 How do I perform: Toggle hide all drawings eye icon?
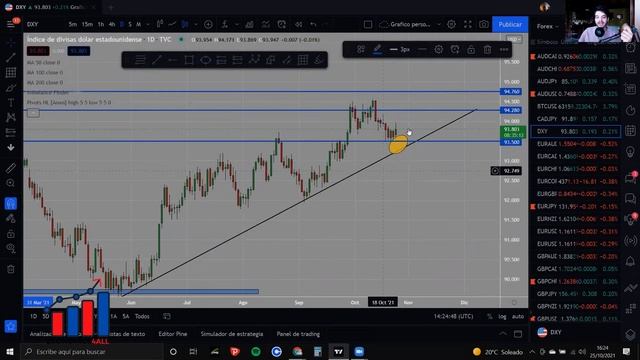(x=11, y=248)
